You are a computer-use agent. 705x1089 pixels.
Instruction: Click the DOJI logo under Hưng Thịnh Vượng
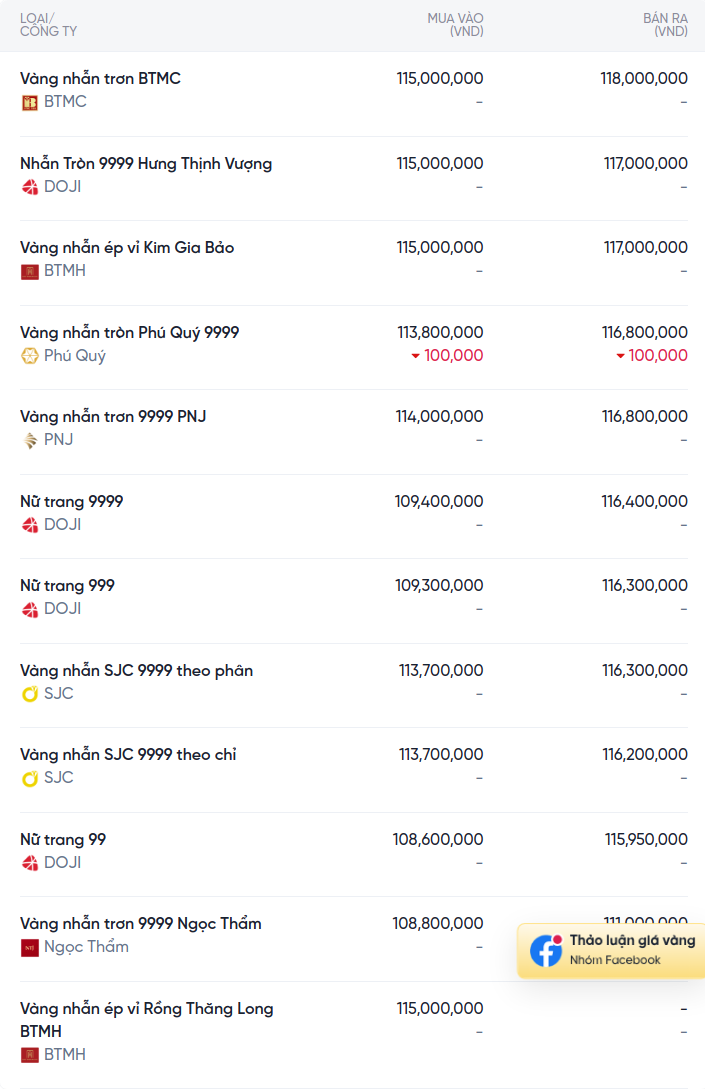[29, 187]
